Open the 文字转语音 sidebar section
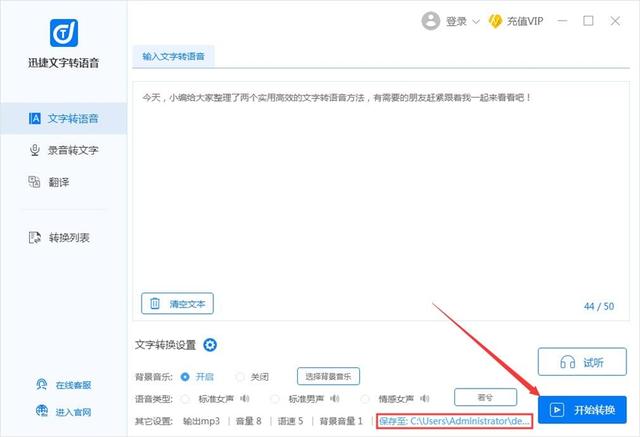The image size is (640, 437). tap(64, 119)
